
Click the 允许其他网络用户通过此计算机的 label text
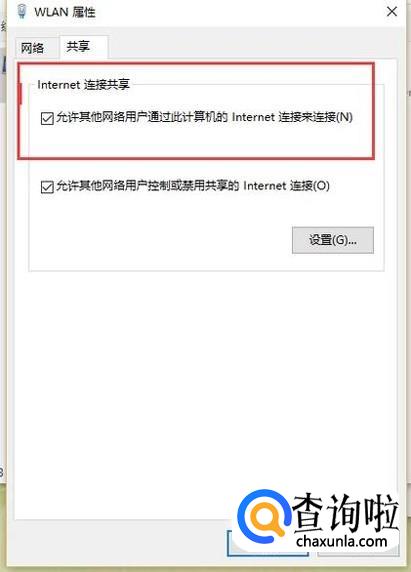click(x=142, y=117)
